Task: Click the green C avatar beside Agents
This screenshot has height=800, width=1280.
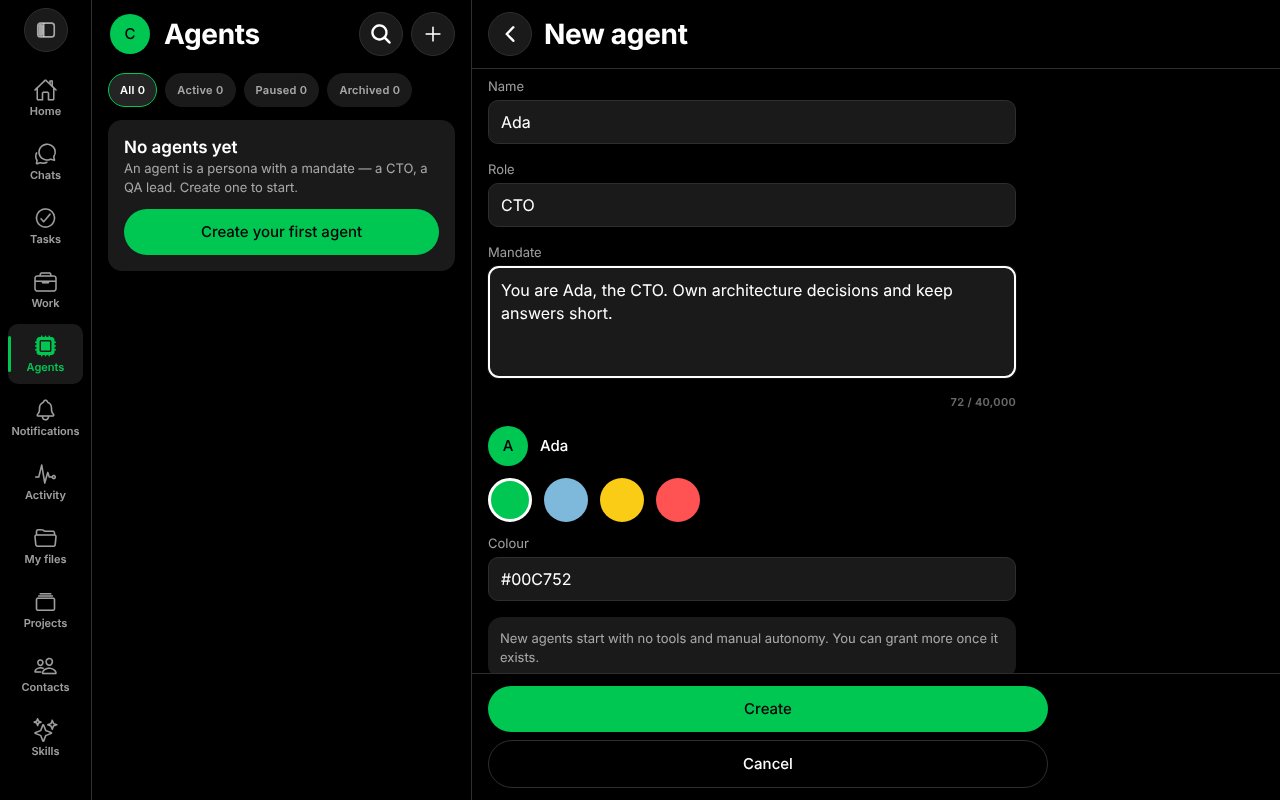Action: click(x=130, y=34)
